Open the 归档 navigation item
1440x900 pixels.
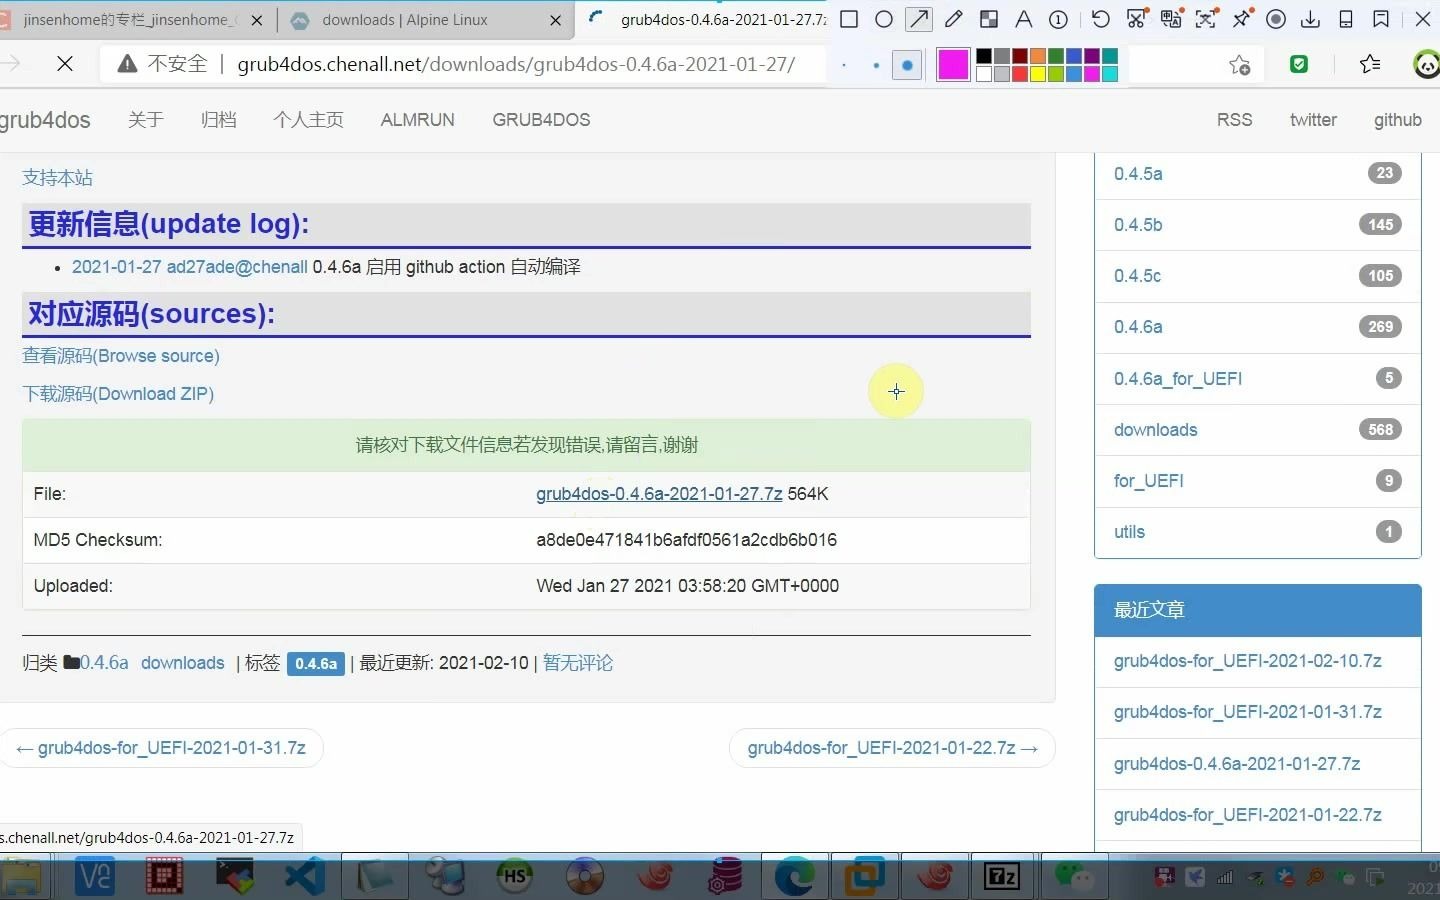tap(219, 120)
